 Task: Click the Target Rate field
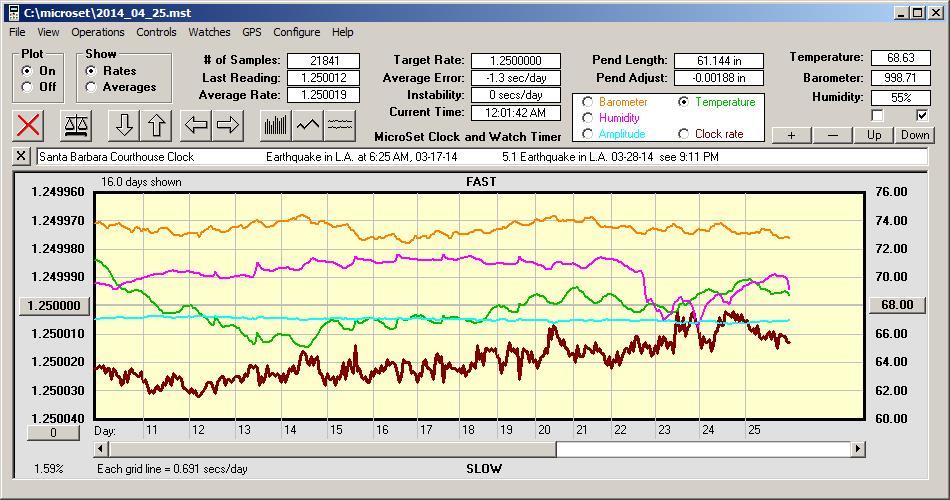click(516, 61)
